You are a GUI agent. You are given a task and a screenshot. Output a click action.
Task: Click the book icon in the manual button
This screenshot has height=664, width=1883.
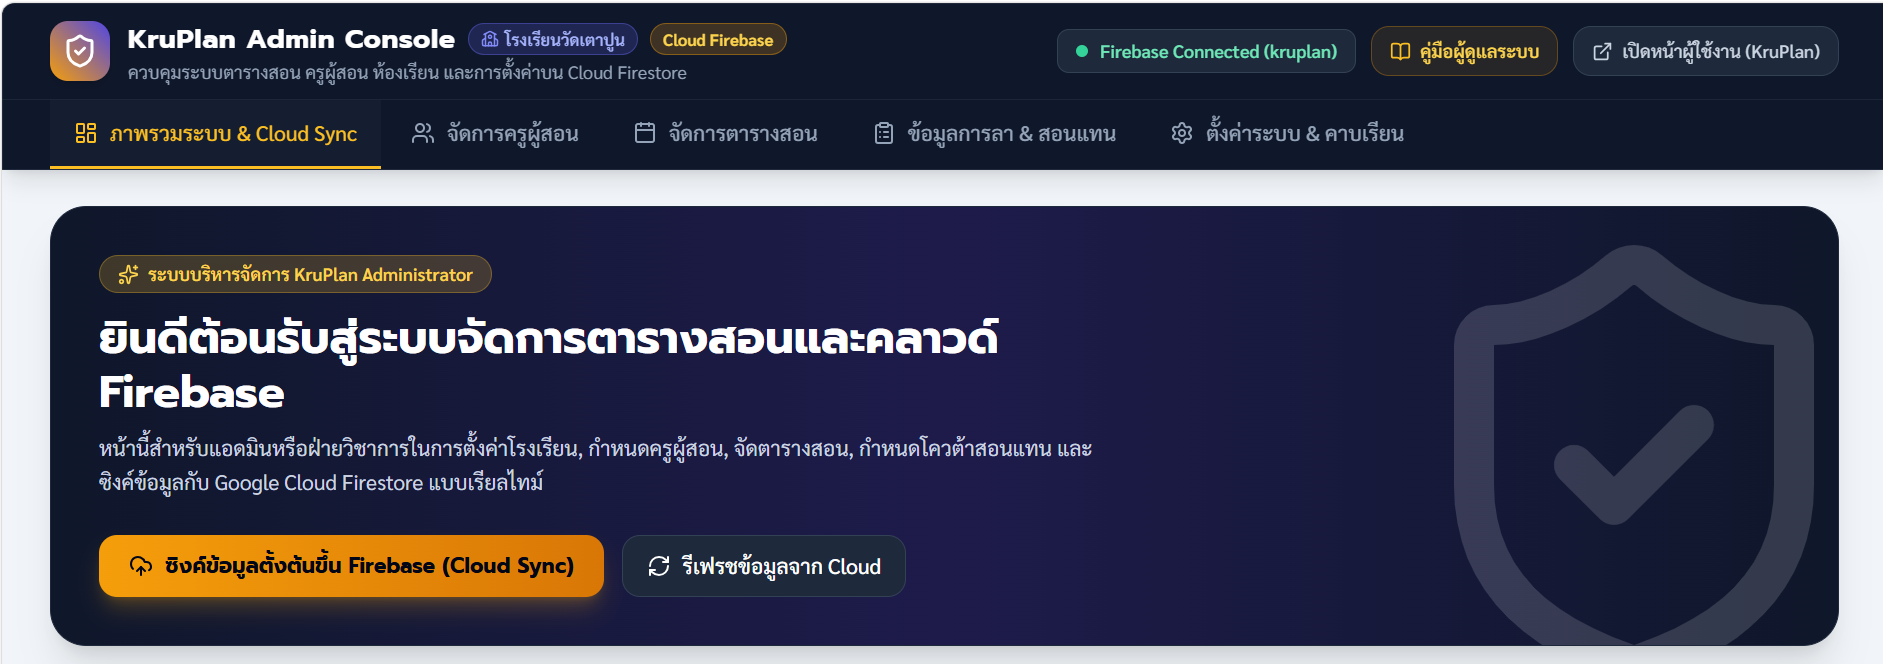(1400, 51)
